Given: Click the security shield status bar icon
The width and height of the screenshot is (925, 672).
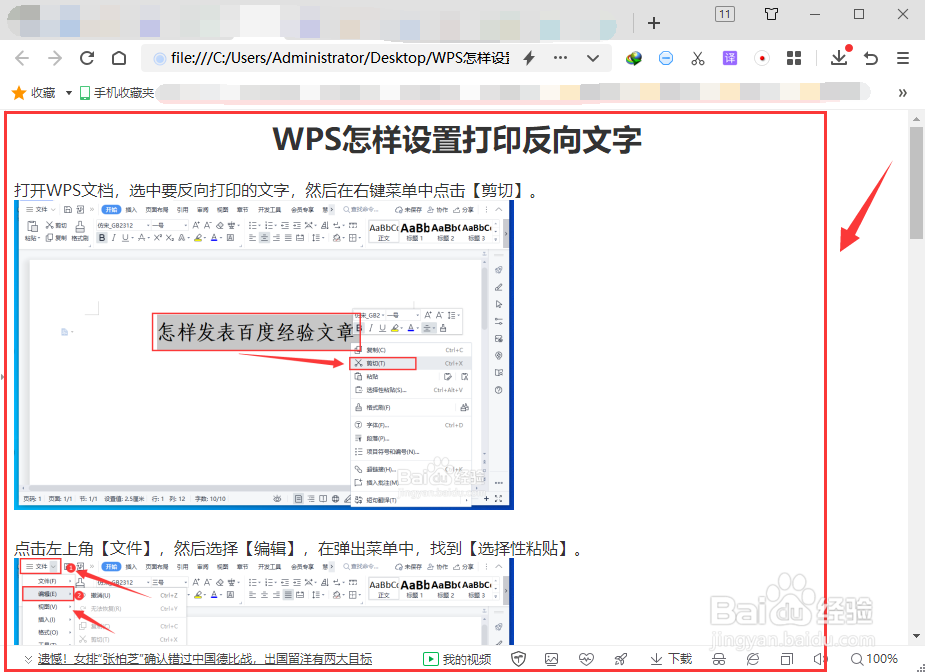Looking at the screenshot, I should [x=519, y=659].
